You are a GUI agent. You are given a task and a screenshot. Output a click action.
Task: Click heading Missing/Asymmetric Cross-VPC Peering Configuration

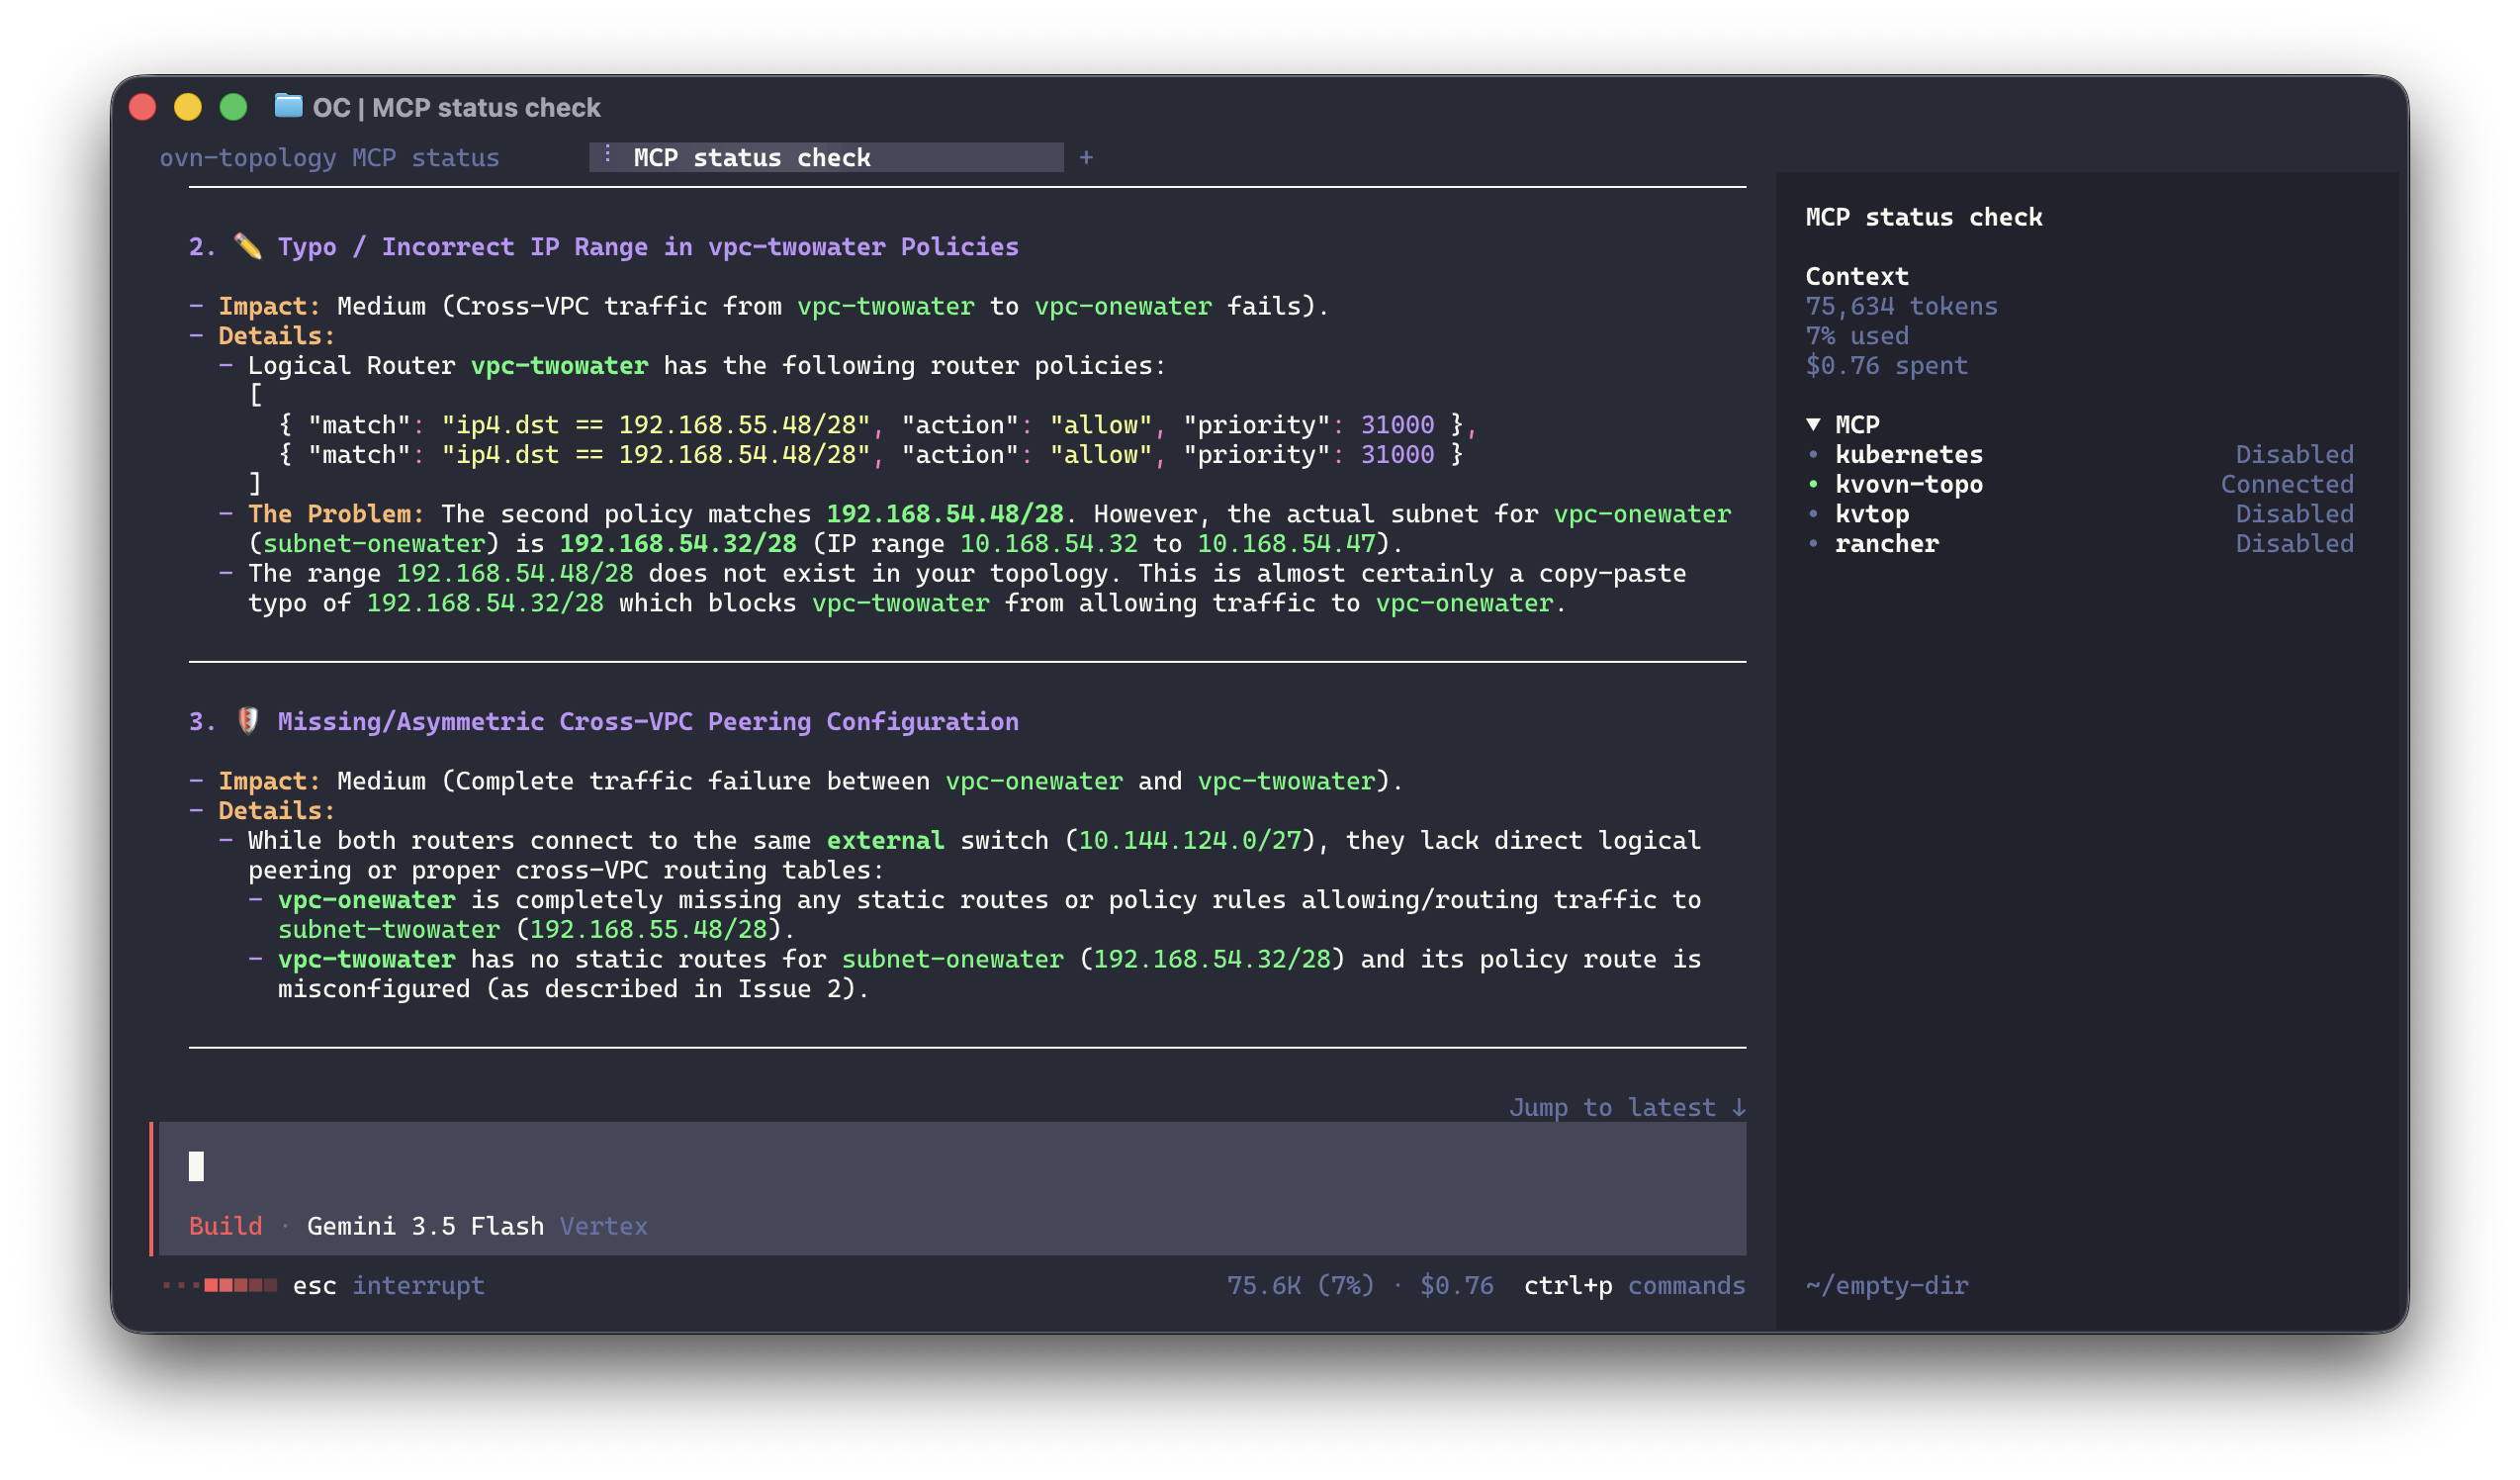648,721
